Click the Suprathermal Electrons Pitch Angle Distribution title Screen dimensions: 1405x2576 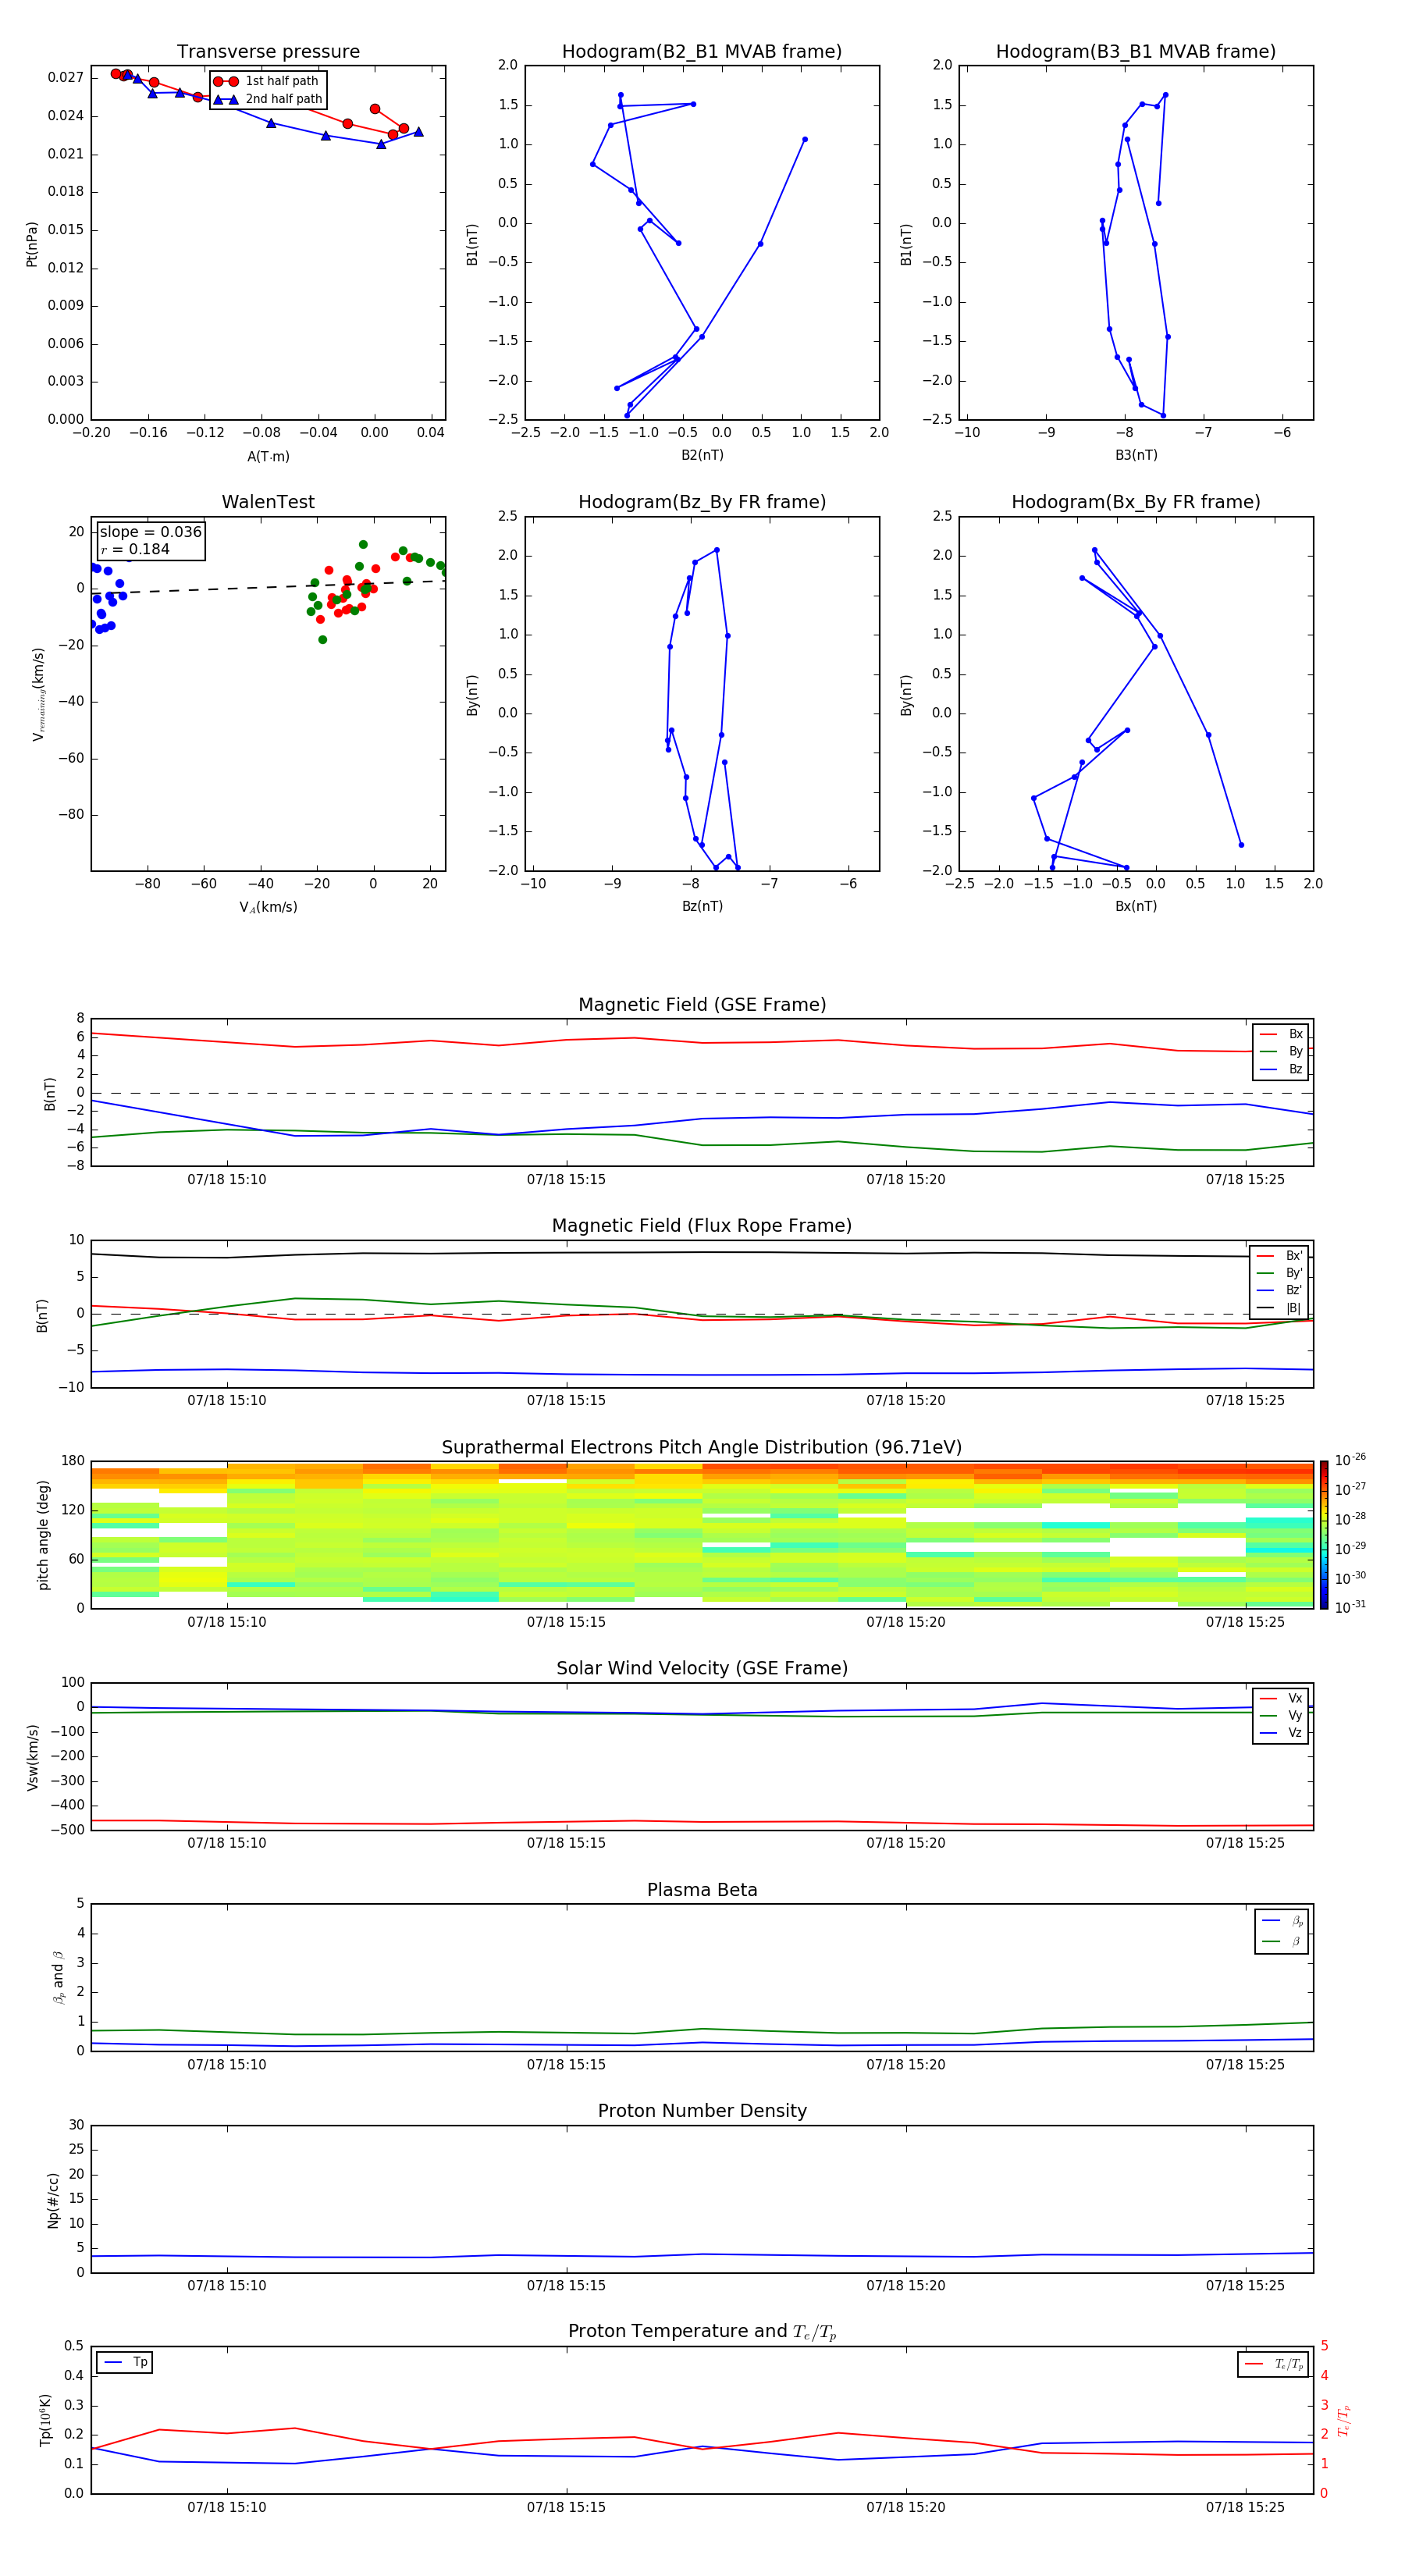pos(702,1448)
